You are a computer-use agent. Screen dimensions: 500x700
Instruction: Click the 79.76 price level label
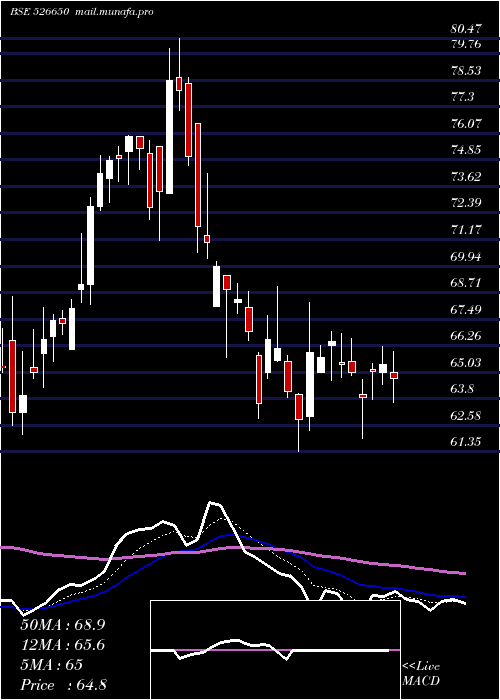pos(466,44)
